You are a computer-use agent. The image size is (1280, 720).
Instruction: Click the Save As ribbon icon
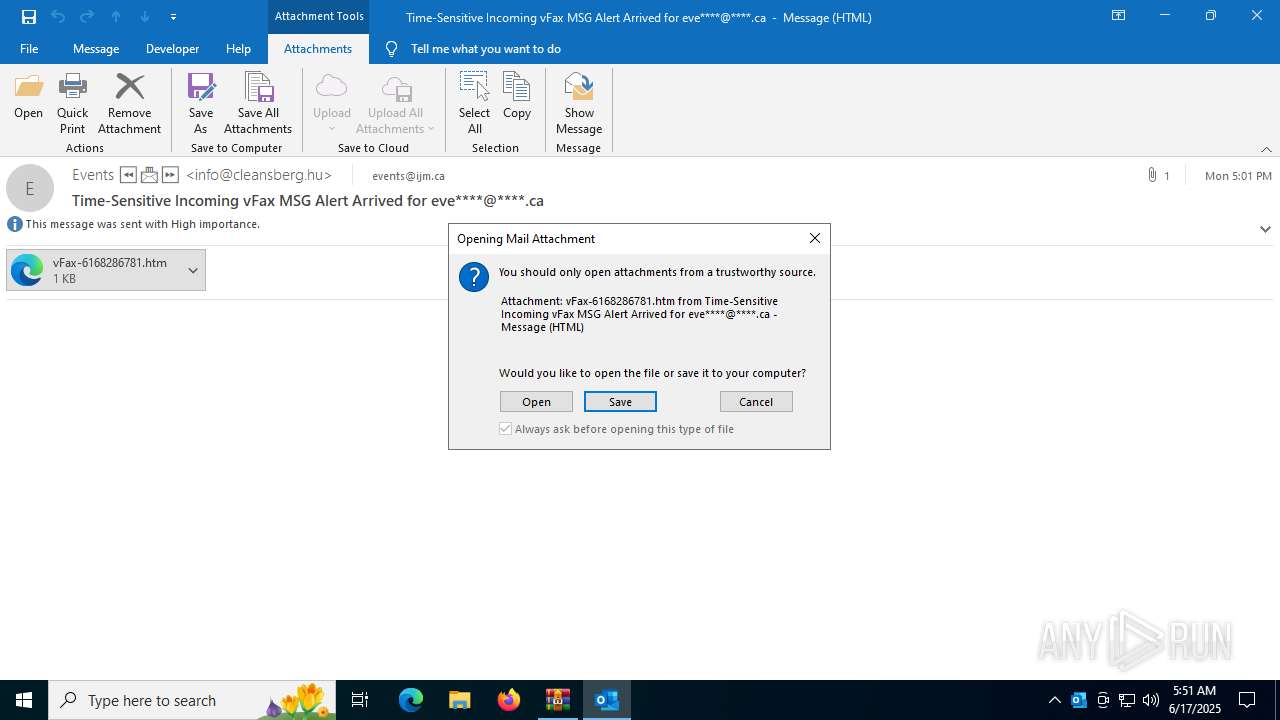pyautogui.click(x=201, y=88)
